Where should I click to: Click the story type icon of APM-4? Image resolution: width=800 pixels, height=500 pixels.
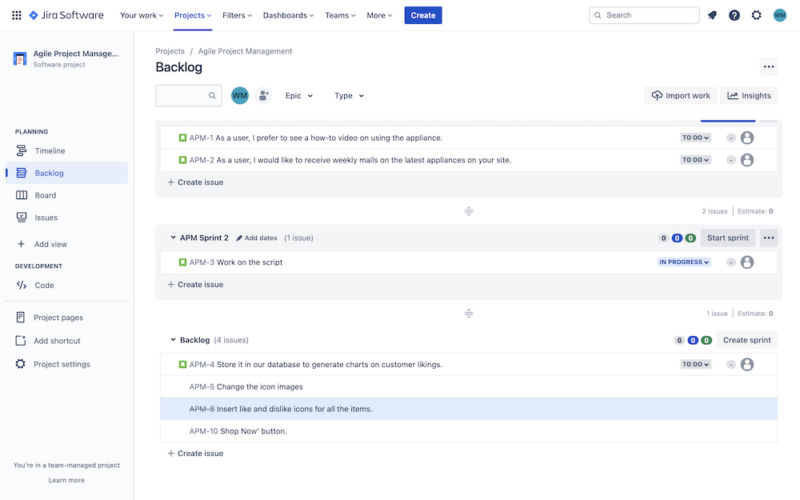[183, 364]
